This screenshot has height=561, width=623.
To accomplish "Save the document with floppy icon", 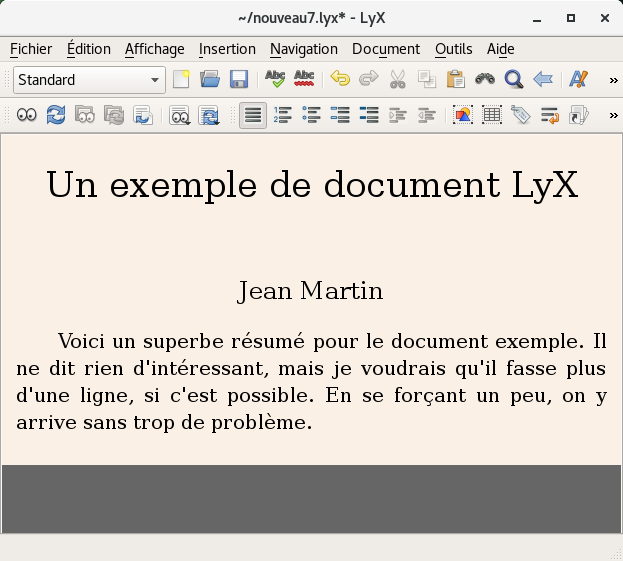I will pos(239,79).
